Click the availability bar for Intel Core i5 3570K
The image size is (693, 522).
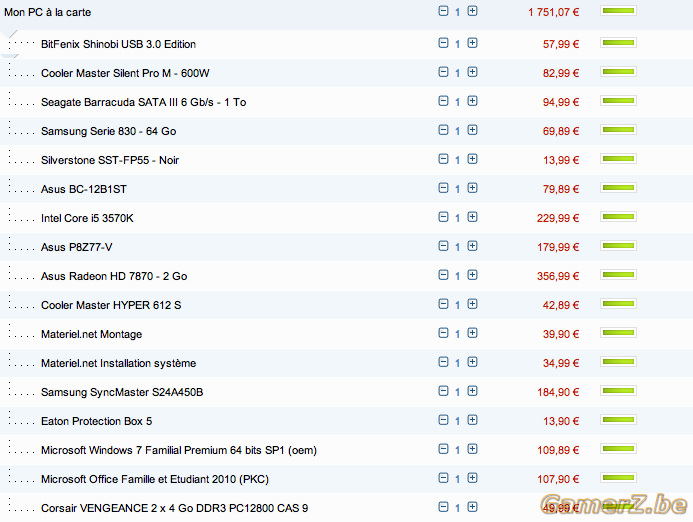(618, 217)
